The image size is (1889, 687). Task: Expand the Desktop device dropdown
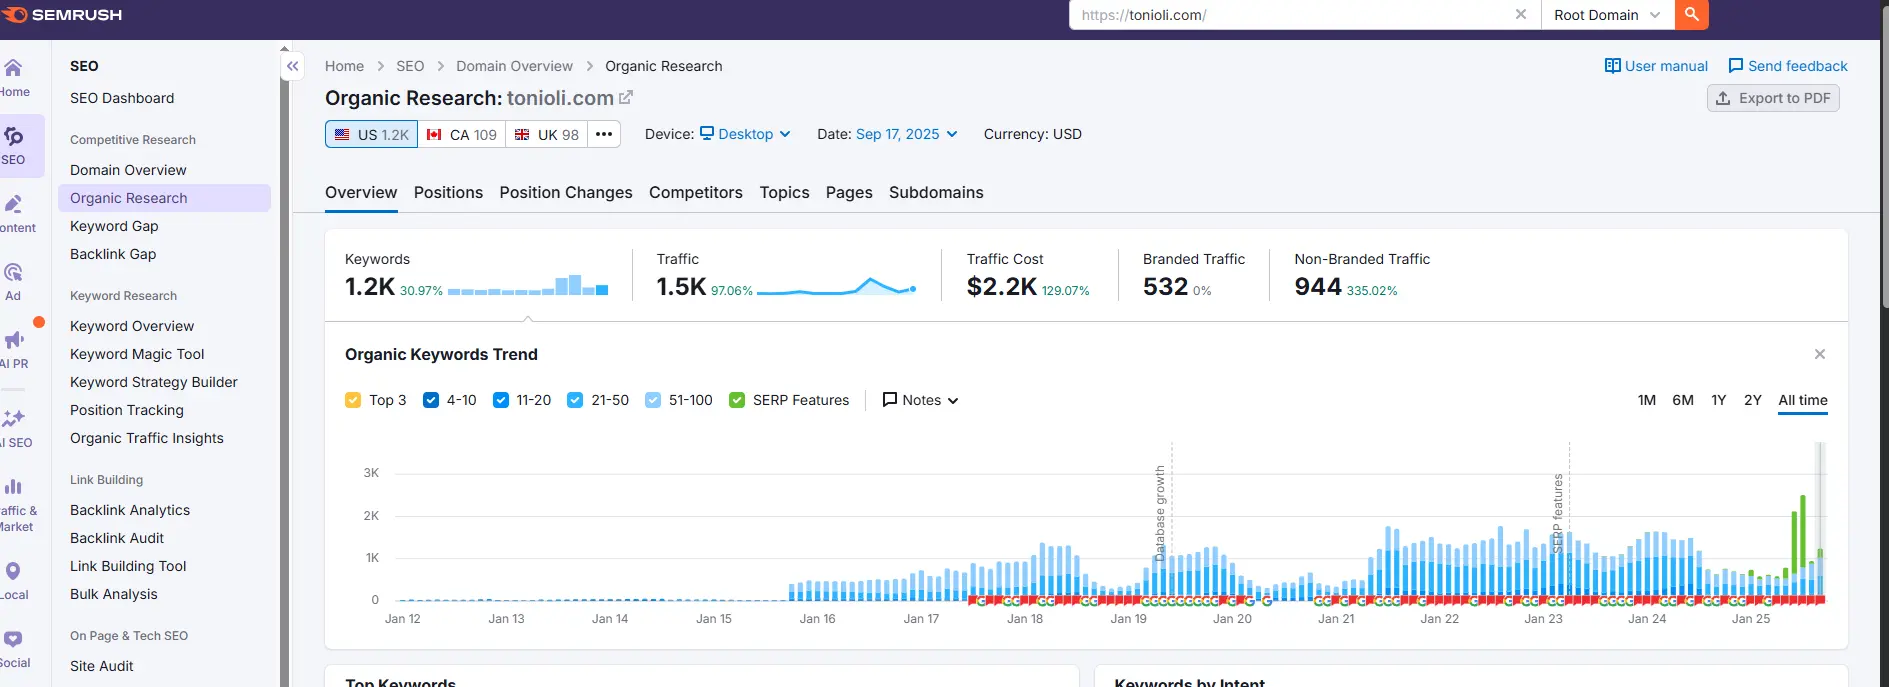click(745, 134)
